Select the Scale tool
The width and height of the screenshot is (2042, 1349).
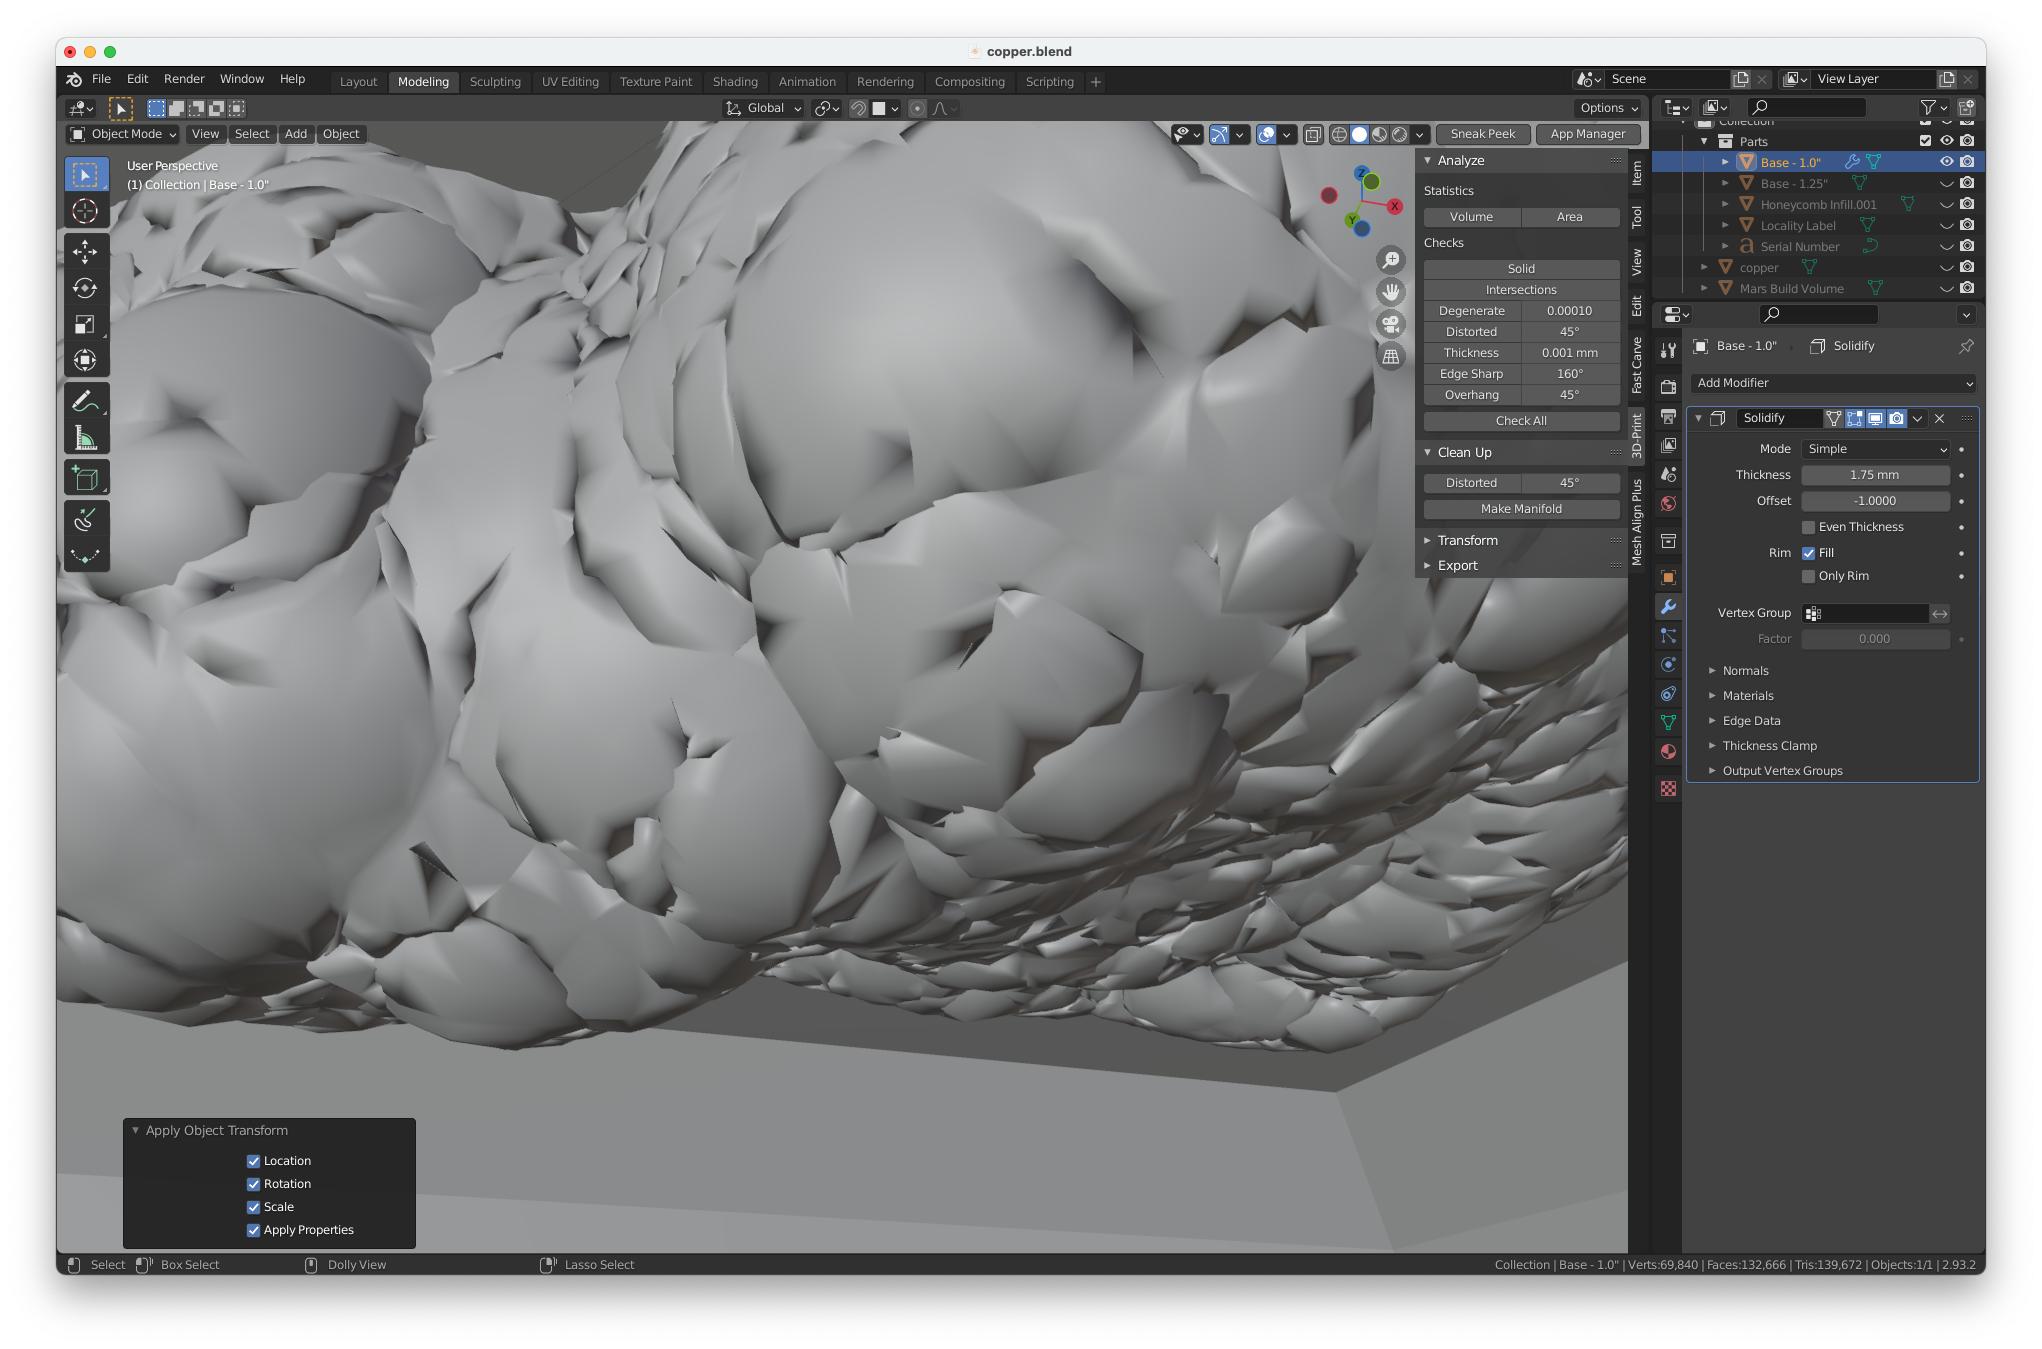coord(85,324)
